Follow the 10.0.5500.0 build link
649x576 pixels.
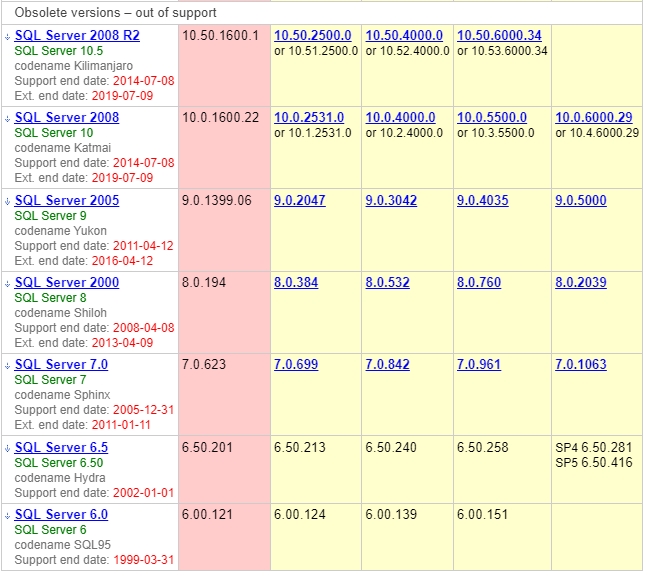click(492, 118)
